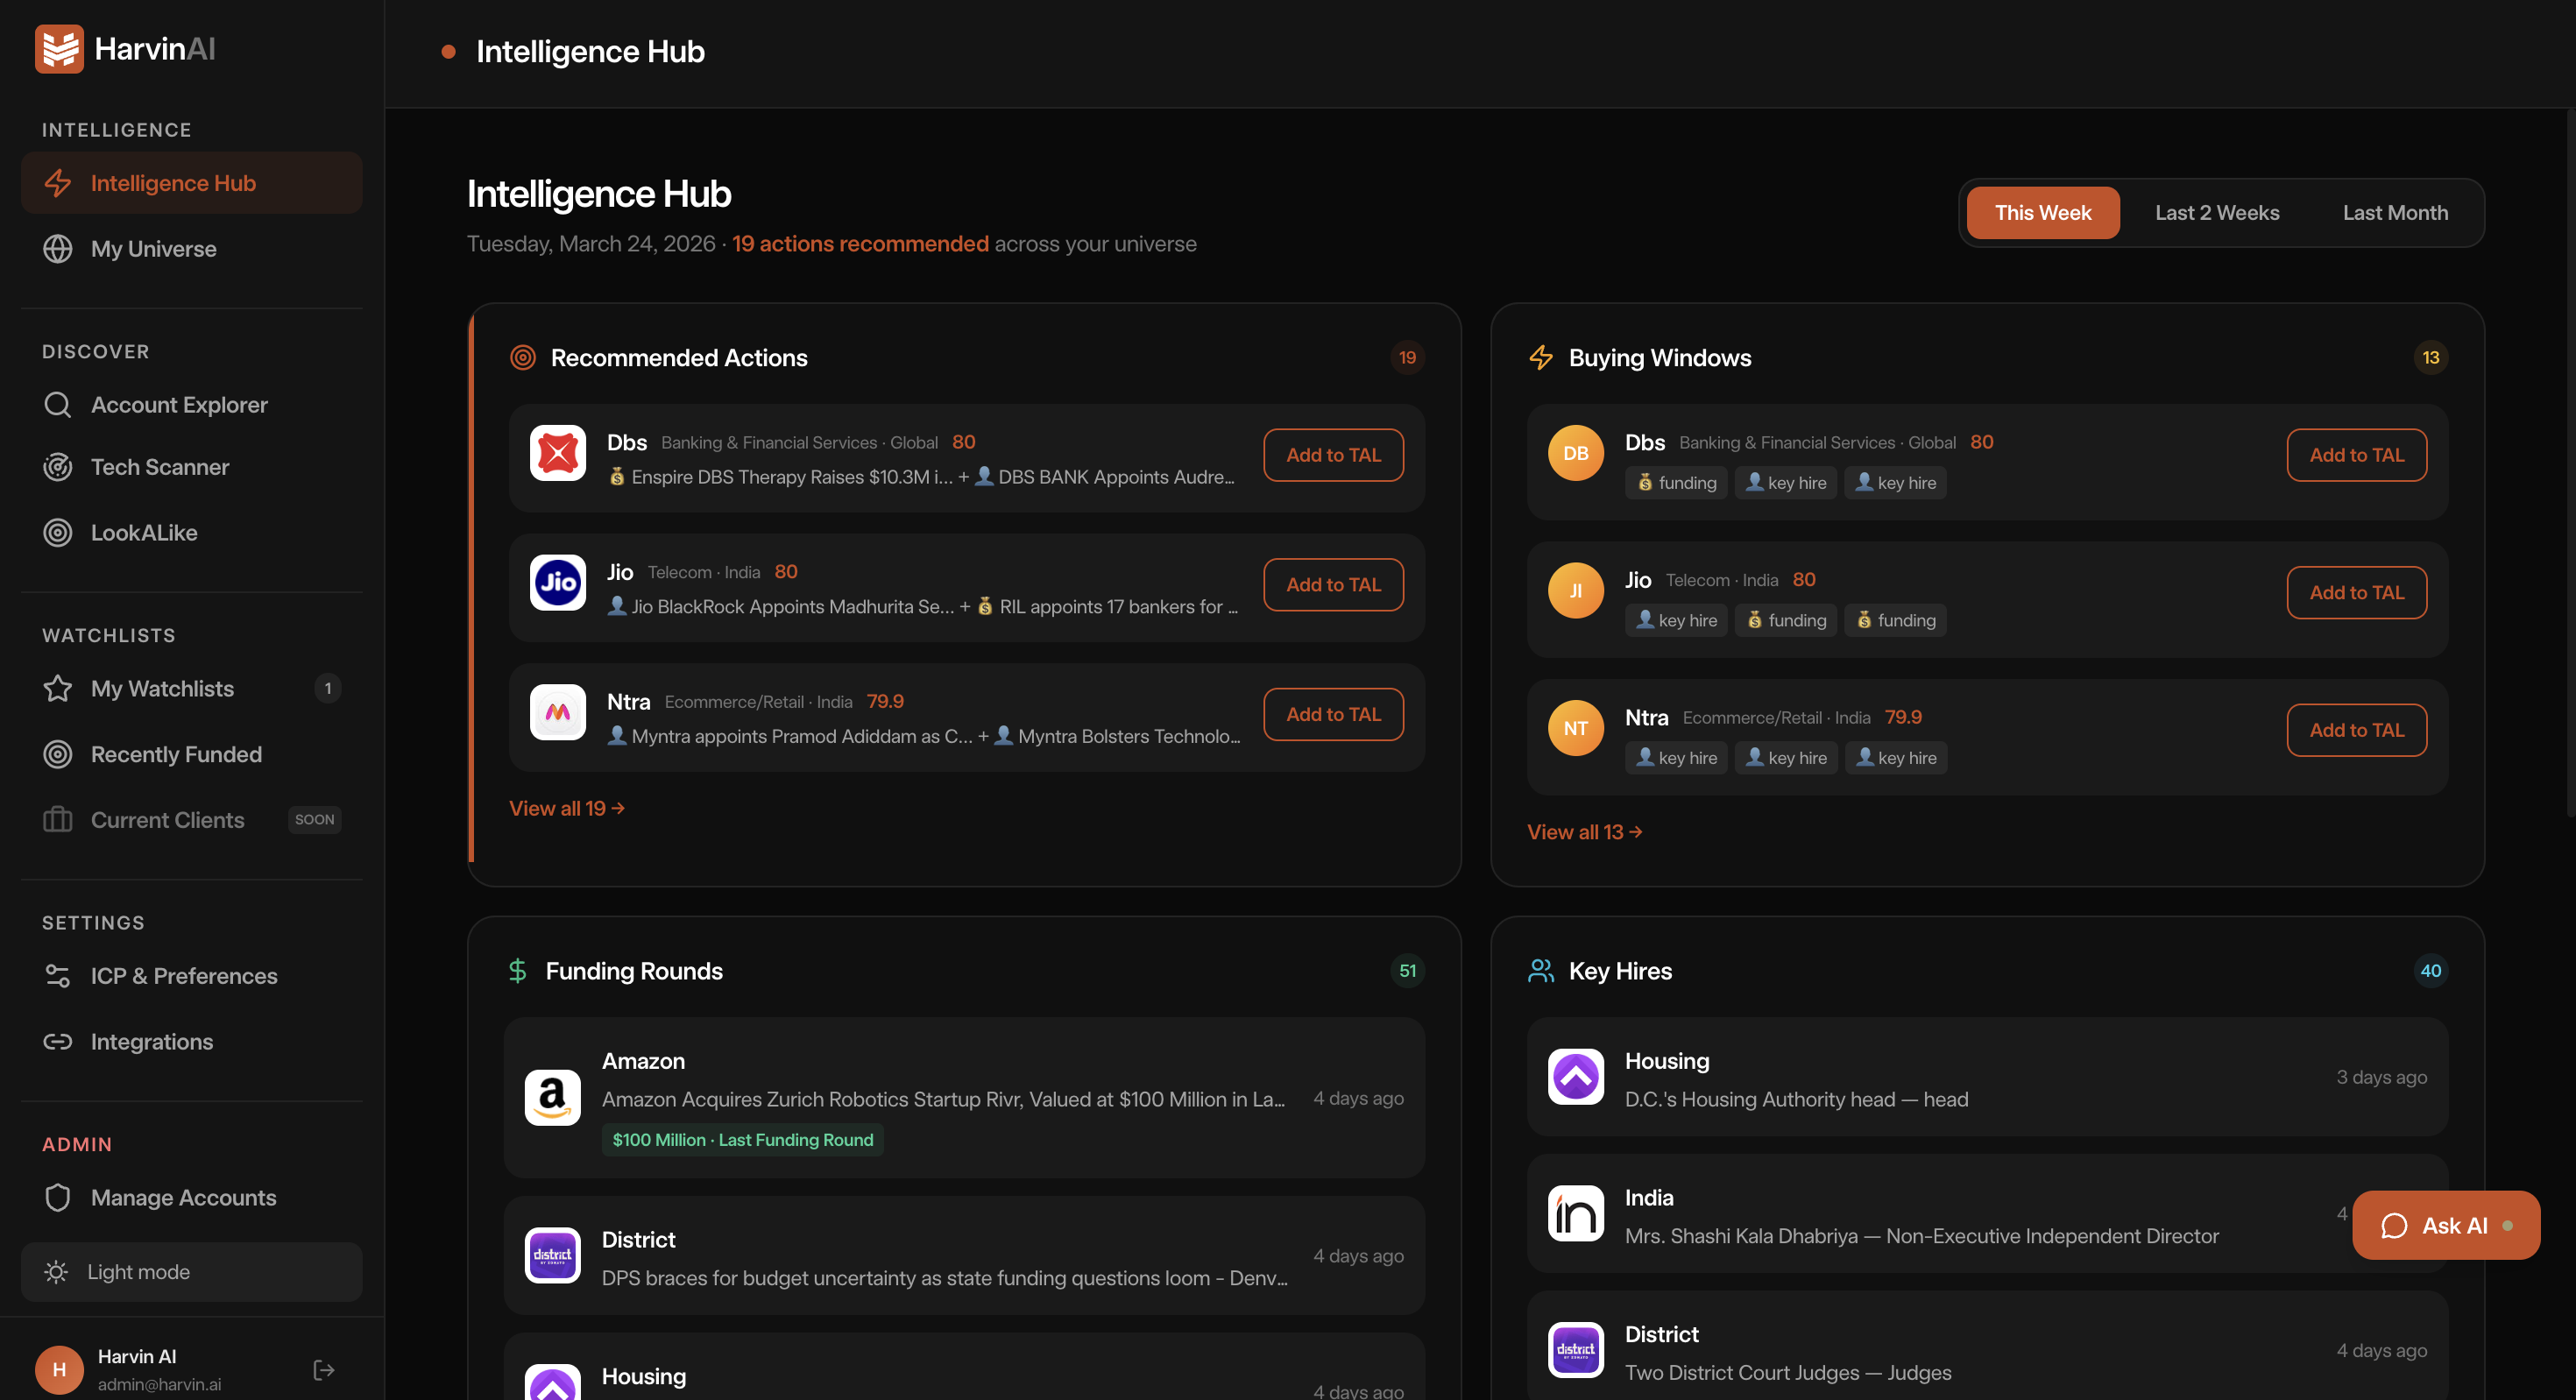Click the LookALike target icon

pos(58,533)
